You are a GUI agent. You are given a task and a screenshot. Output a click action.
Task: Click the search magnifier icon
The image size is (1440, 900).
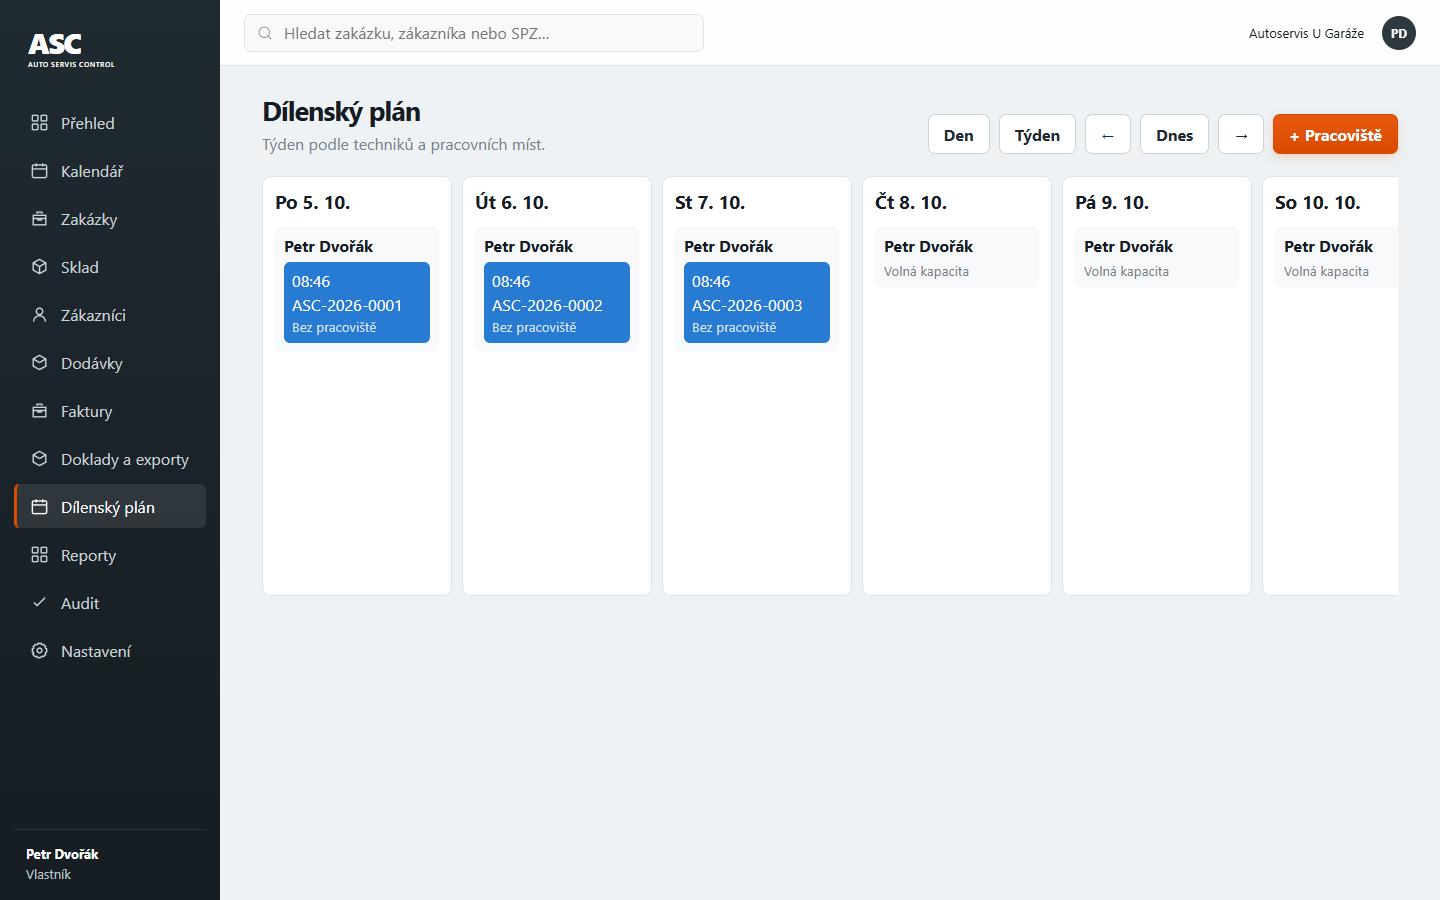265,33
